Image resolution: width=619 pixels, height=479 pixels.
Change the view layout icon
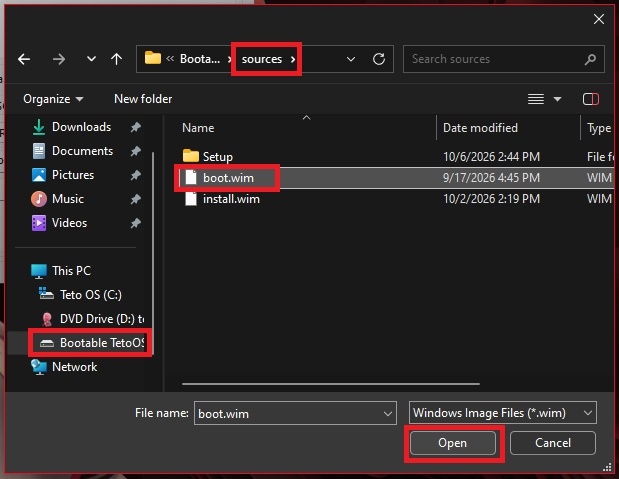pyautogui.click(x=536, y=99)
